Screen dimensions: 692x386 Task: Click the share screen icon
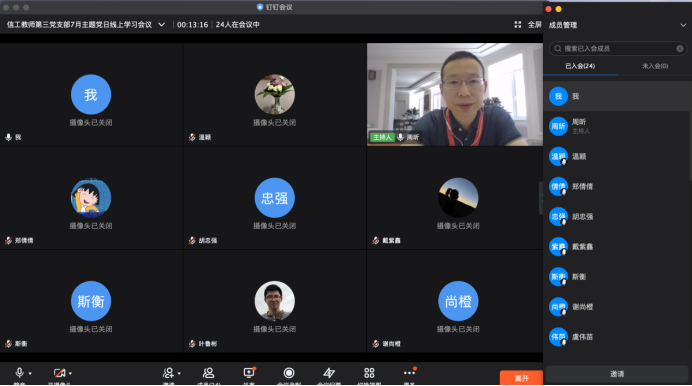[x=249, y=373]
